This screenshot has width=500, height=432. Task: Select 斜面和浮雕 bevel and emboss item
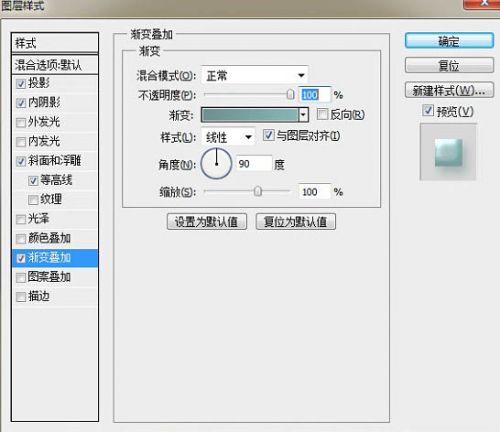pyautogui.click(x=55, y=161)
